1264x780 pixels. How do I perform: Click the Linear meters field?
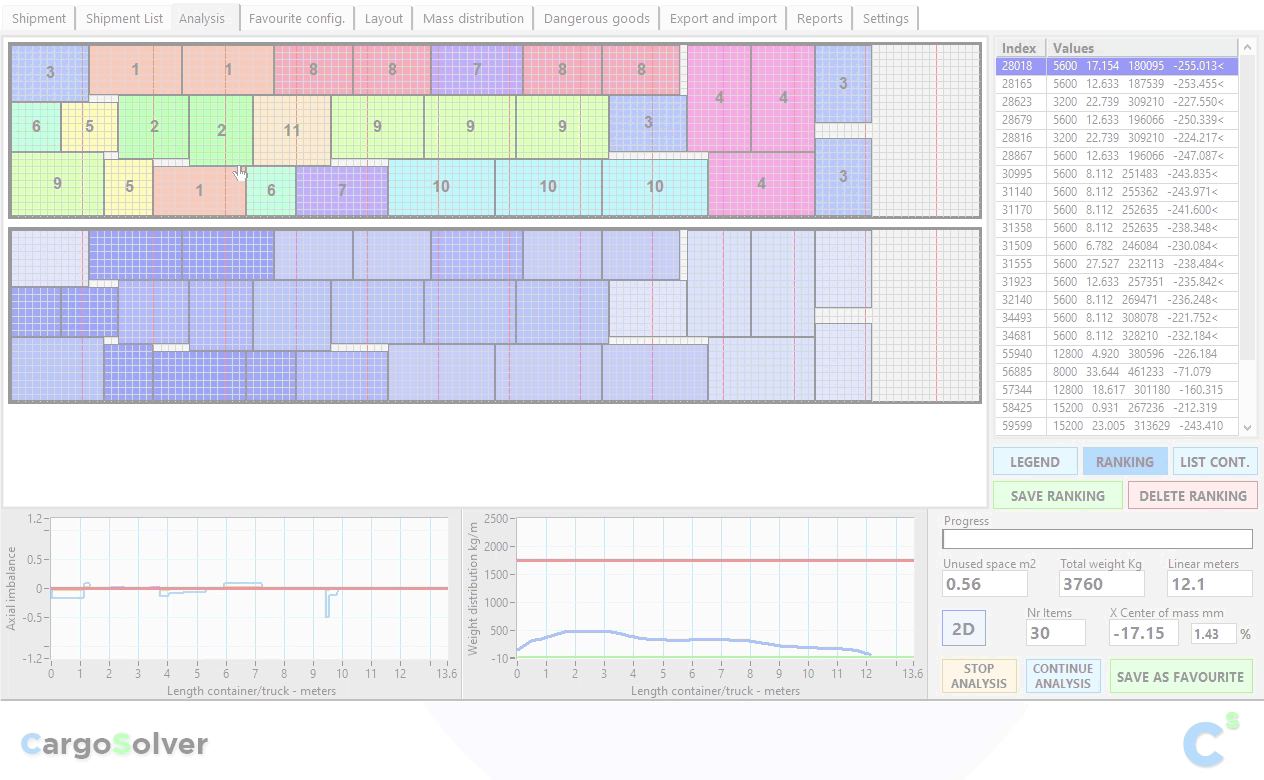click(x=1209, y=584)
